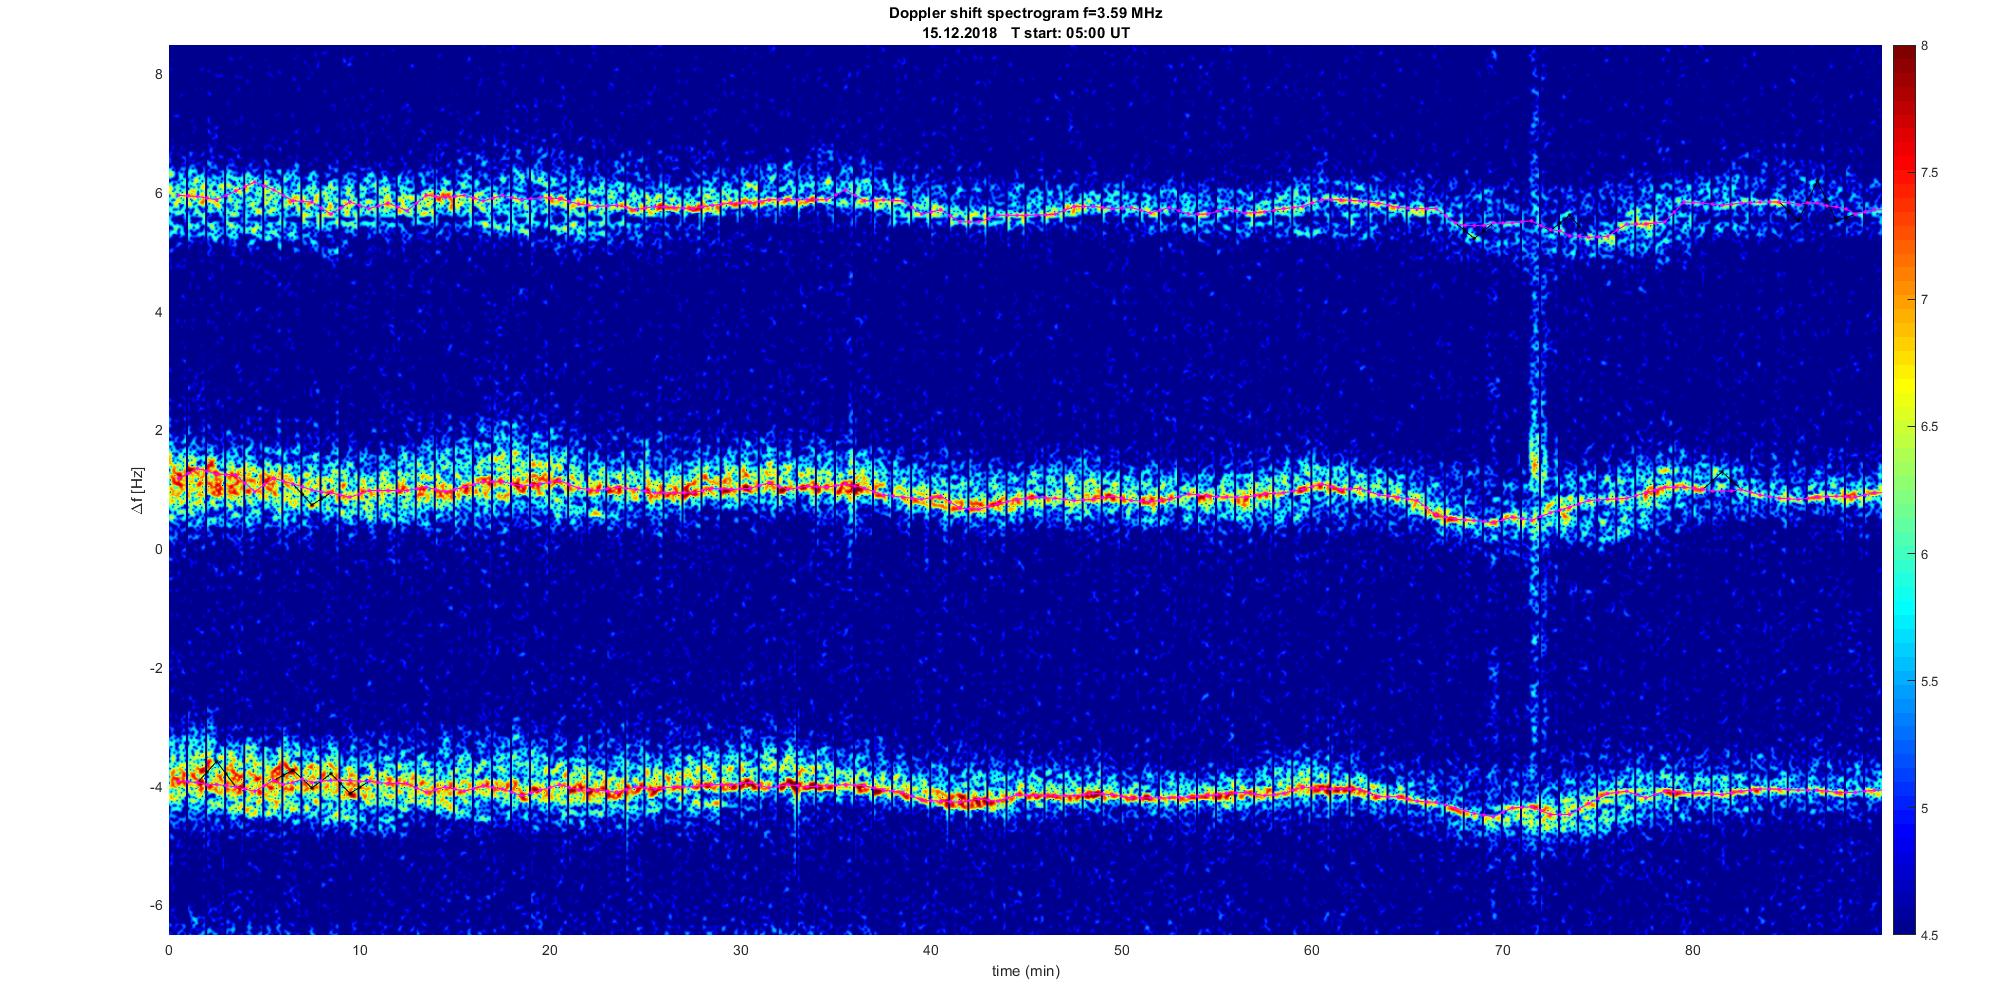Screen dimensions: 2000x1003
Task: Click the colorbar tick label 4.5
Action: [x=1930, y=935]
